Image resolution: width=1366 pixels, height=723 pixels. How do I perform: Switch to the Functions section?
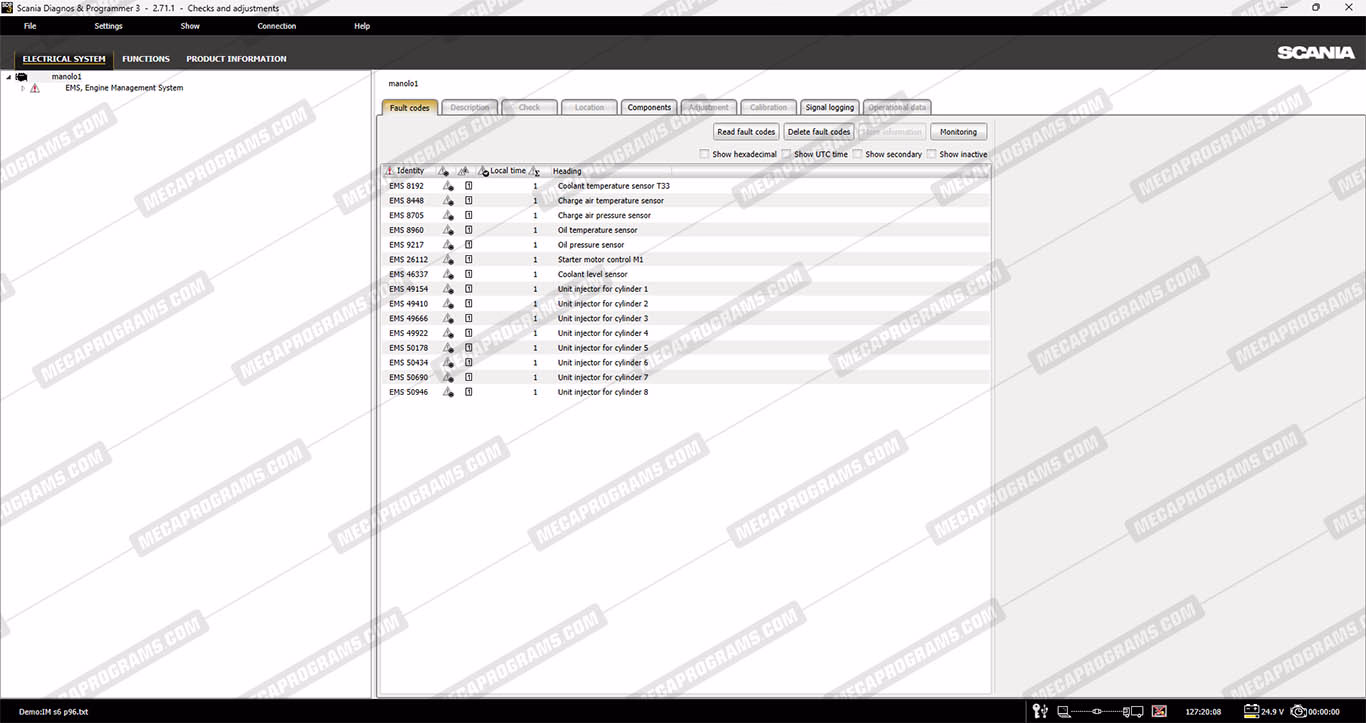click(x=146, y=59)
